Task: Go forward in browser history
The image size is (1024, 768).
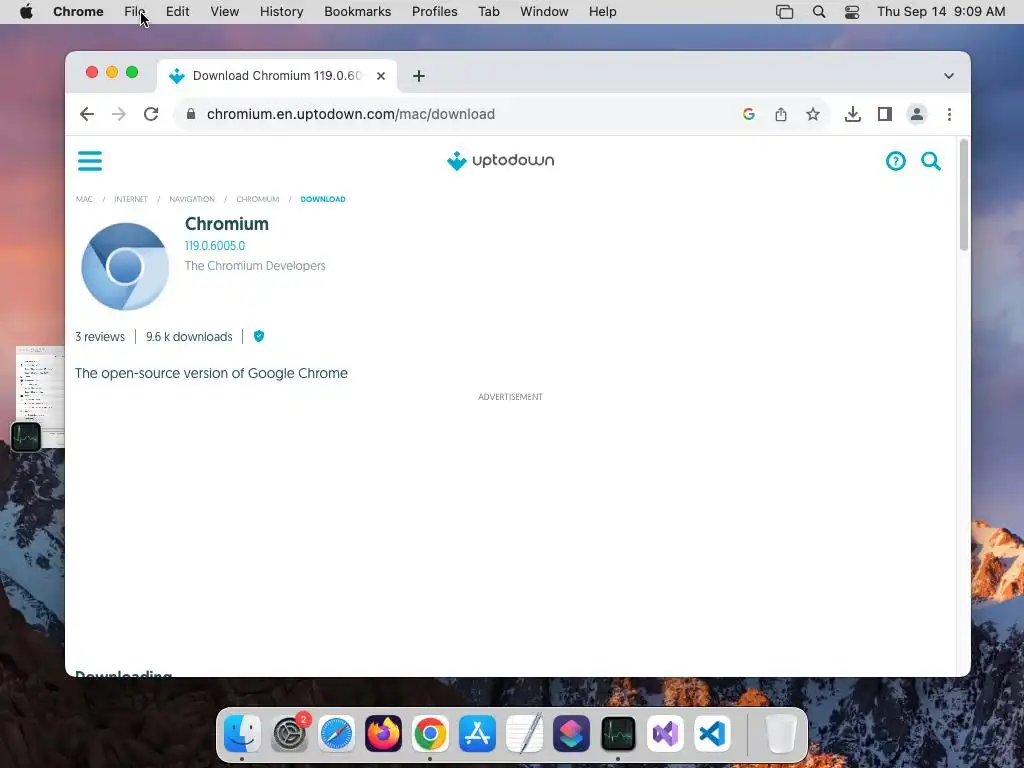Action: point(119,114)
